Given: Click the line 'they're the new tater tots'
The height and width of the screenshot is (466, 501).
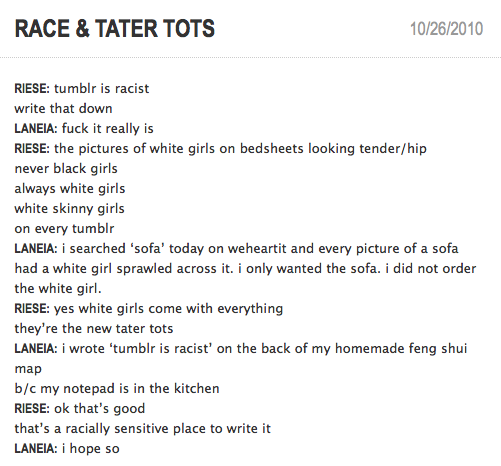Looking at the screenshot, I should pyautogui.click(x=94, y=329).
